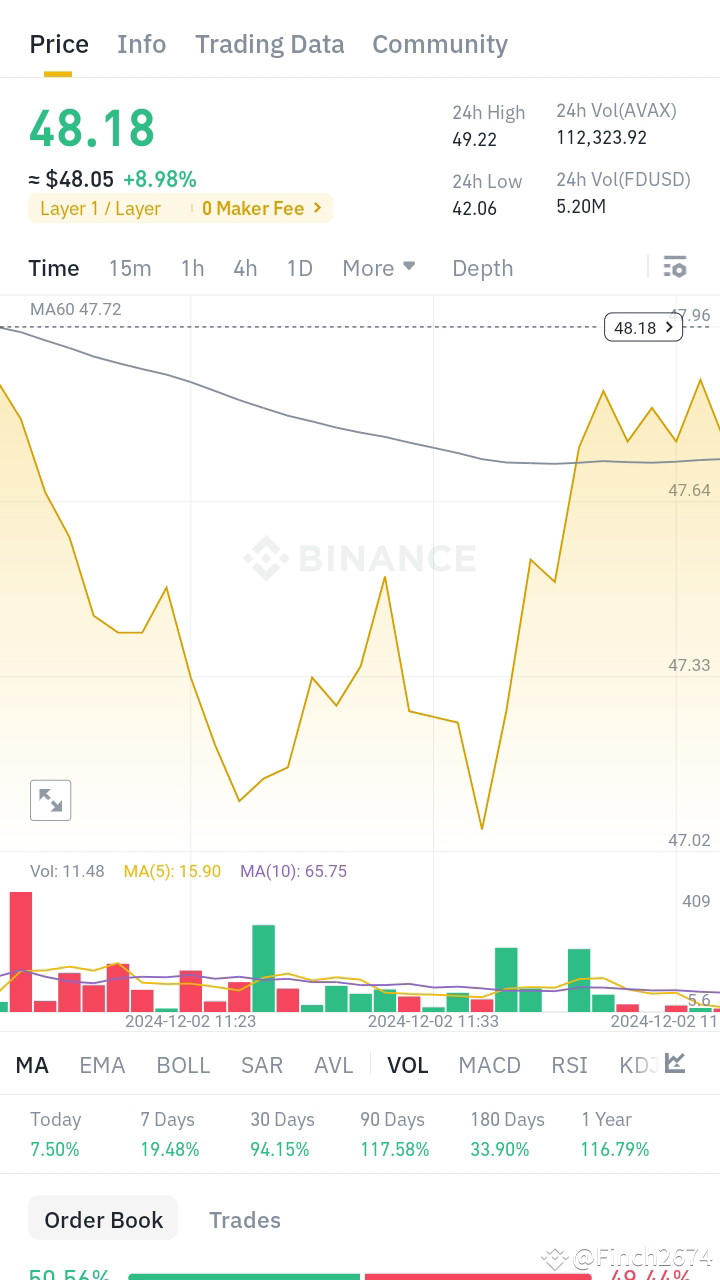This screenshot has width=720, height=1280.
Task: Enable the RSI indicator
Action: coord(569,1065)
